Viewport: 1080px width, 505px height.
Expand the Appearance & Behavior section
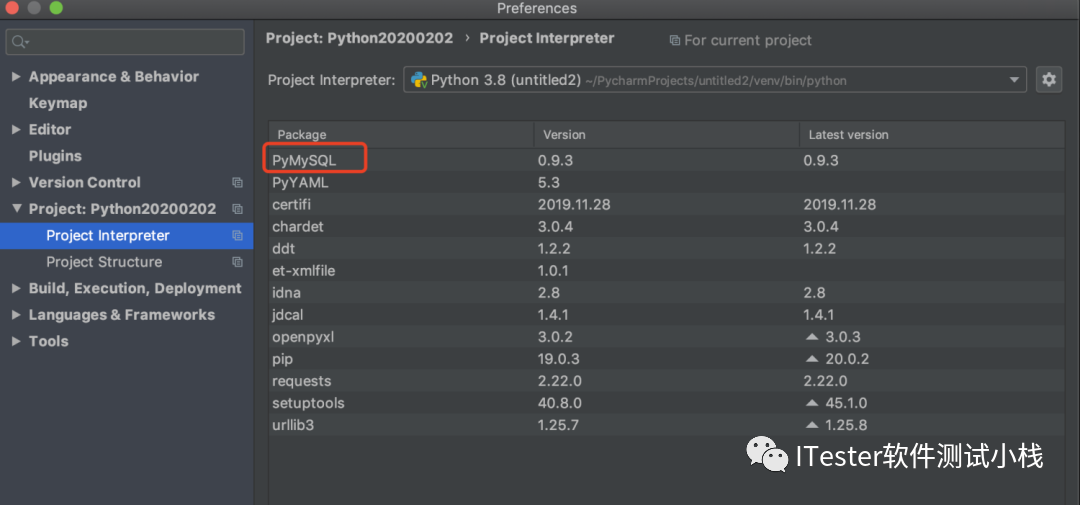click(16, 77)
